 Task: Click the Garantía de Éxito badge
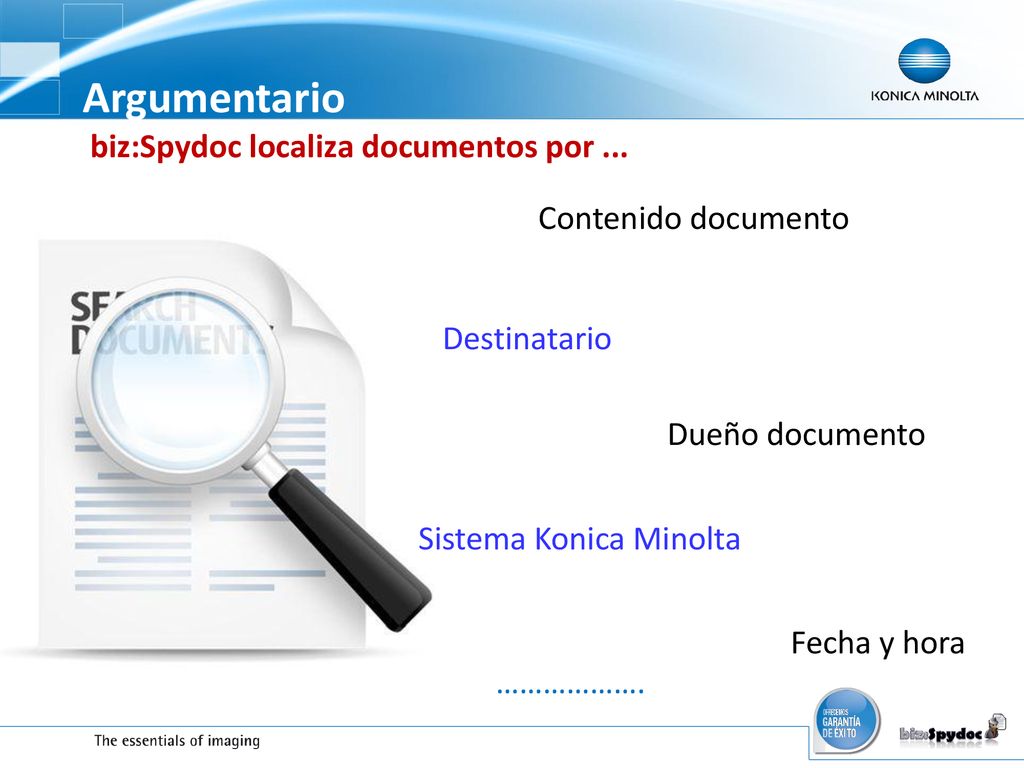[x=846, y=722]
